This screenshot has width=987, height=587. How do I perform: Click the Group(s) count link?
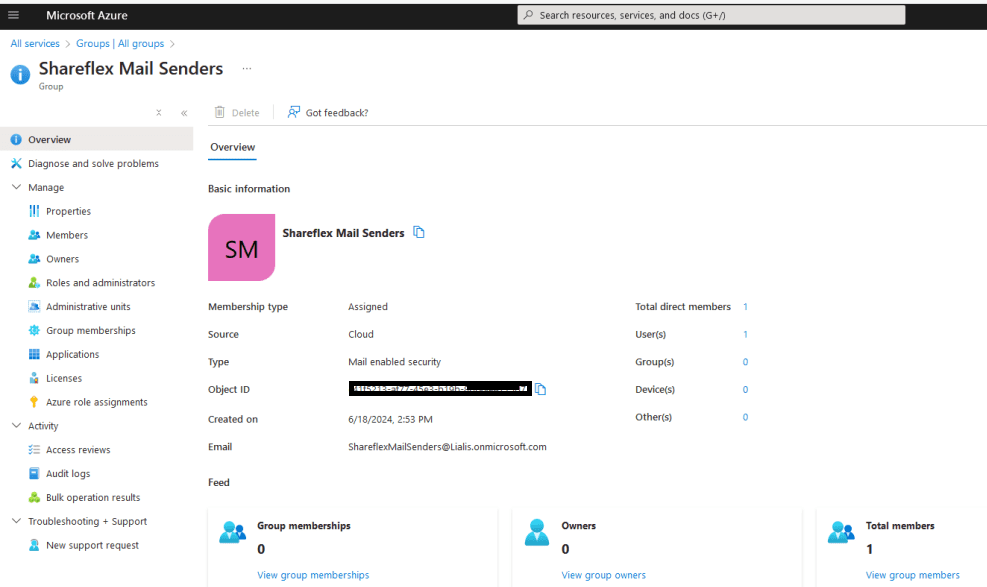click(x=745, y=362)
